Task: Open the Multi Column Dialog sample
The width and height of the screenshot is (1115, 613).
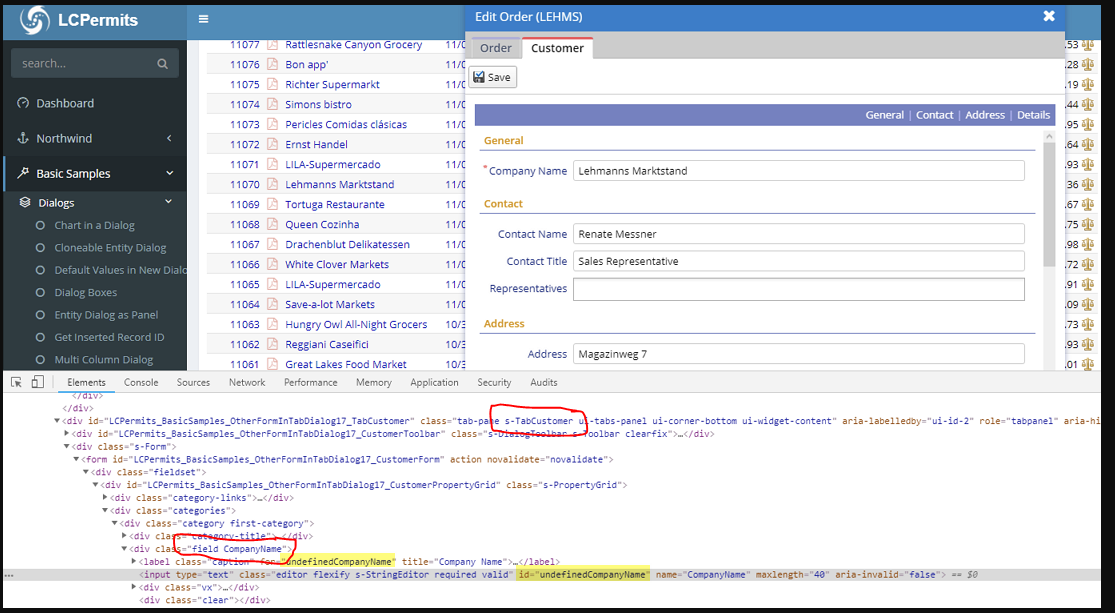Action: pyautogui.click(x=104, y=360)
